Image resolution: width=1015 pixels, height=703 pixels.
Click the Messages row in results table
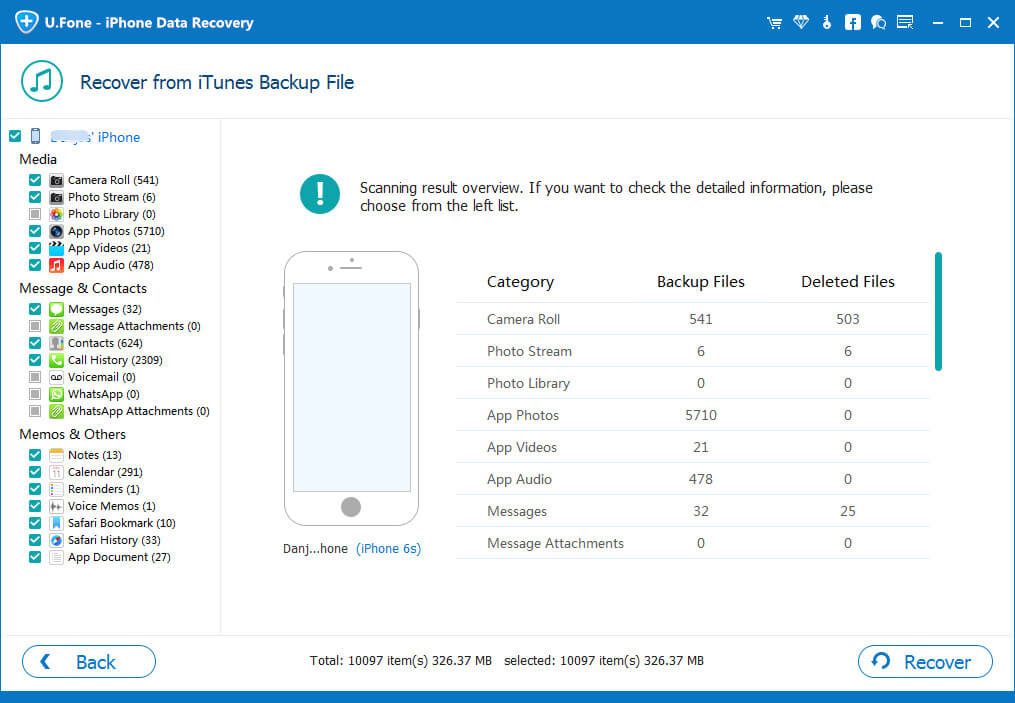coord(693,511)
